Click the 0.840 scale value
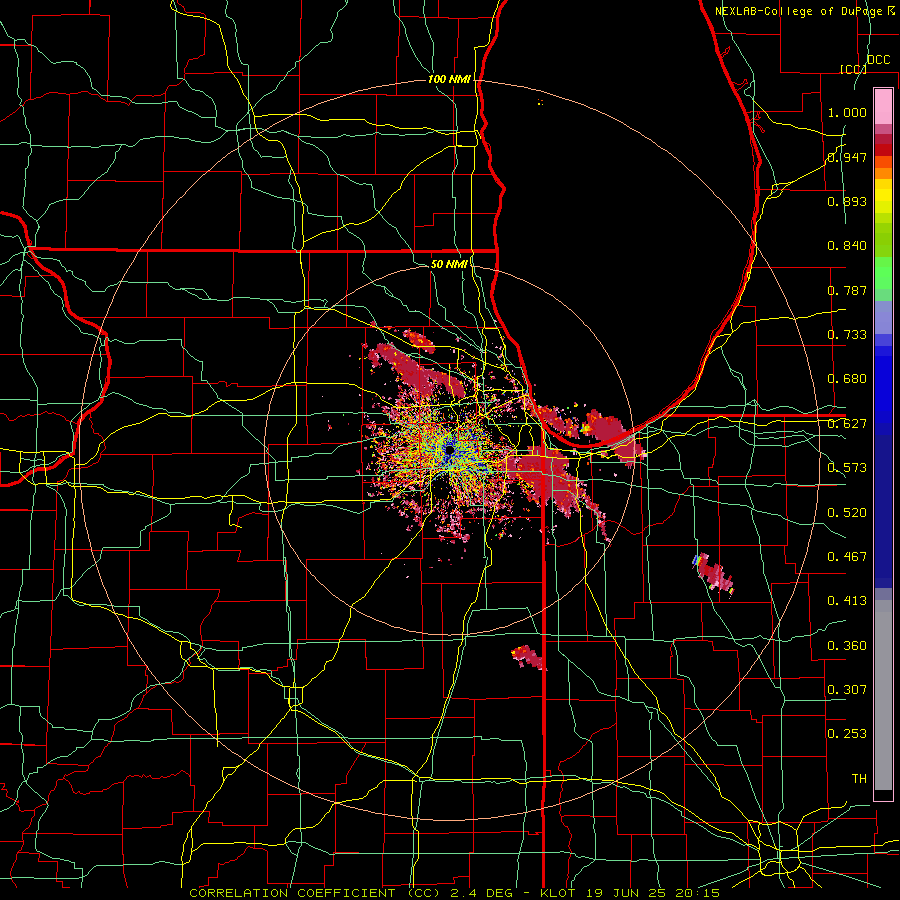Screen dimensions: 900x900 [x=847, y=246]
